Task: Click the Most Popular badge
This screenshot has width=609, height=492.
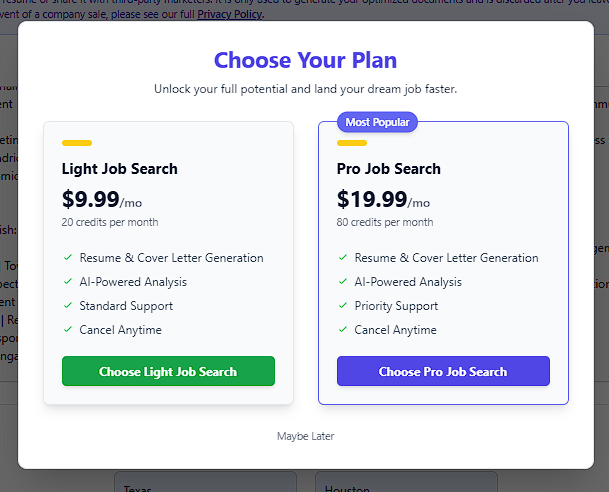Action: 377,122
